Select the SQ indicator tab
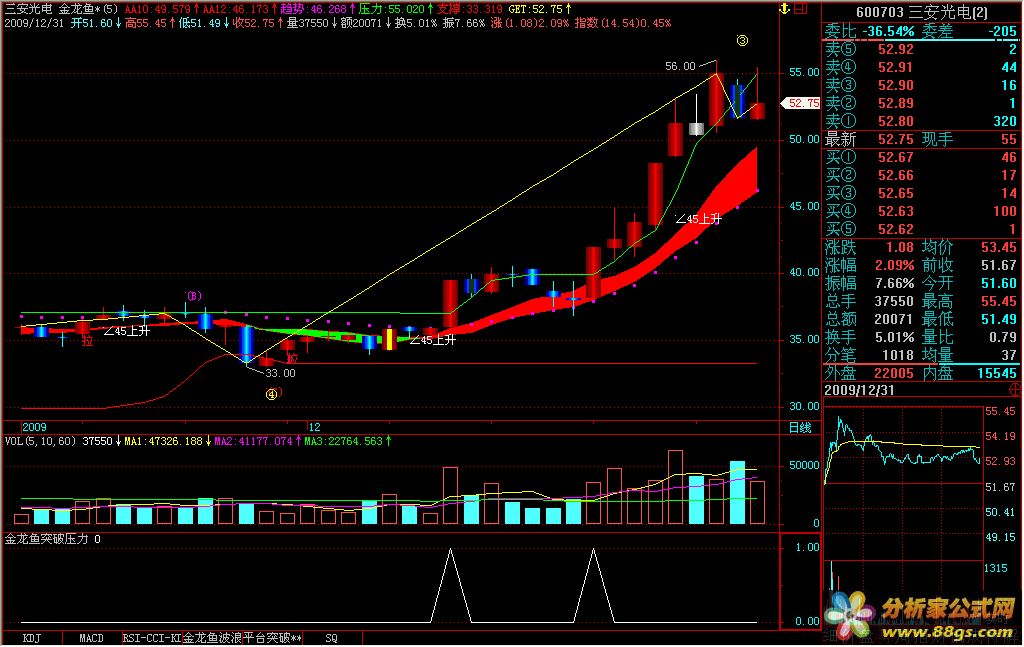The height and width of the screenshot is (647, 1024). (x=331, y=637)
